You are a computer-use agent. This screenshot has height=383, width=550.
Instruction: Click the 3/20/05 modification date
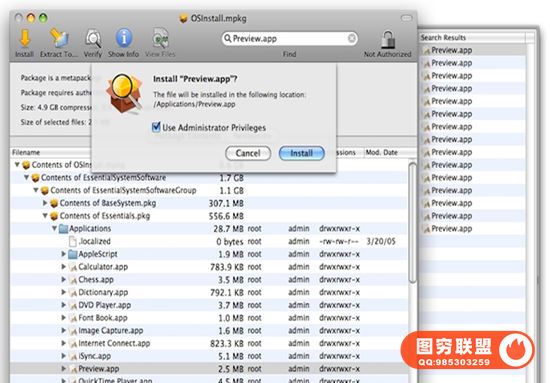coord(381,242)
